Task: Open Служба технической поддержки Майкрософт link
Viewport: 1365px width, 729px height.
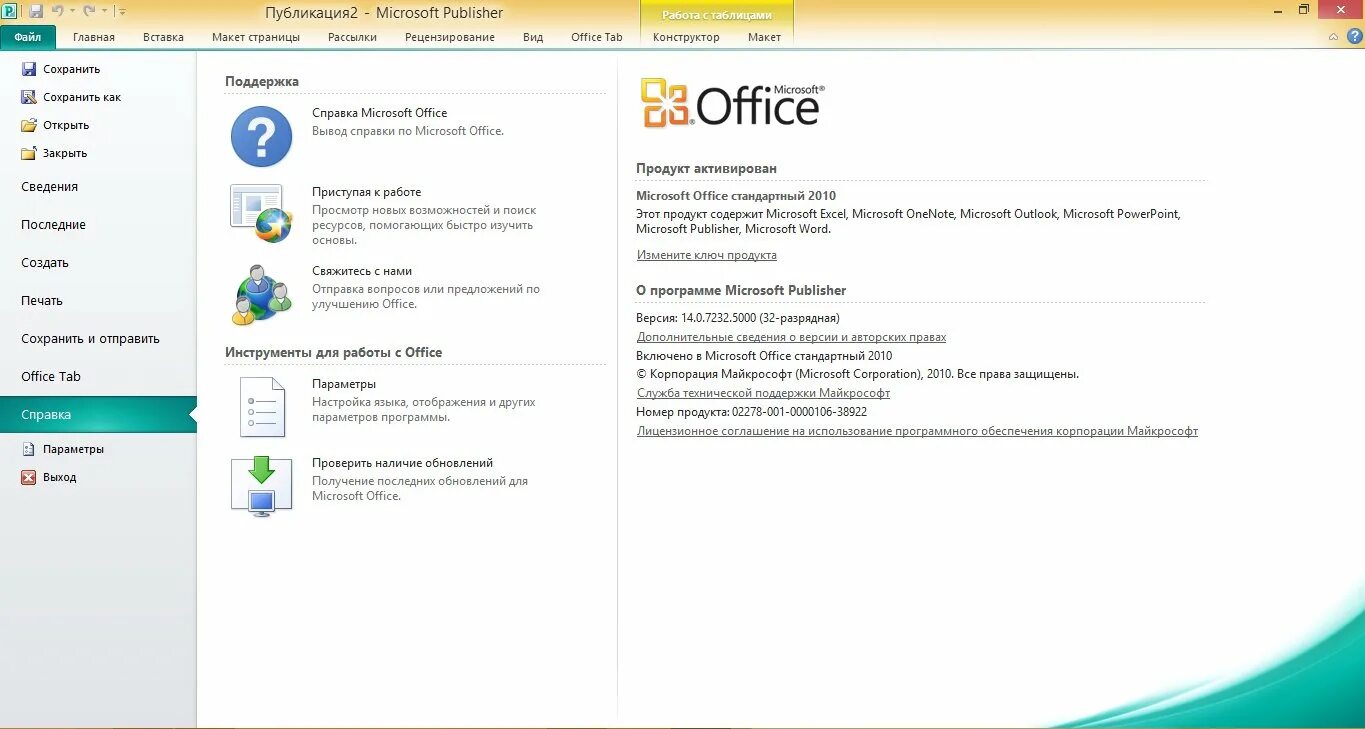Action: click(763, 393)
